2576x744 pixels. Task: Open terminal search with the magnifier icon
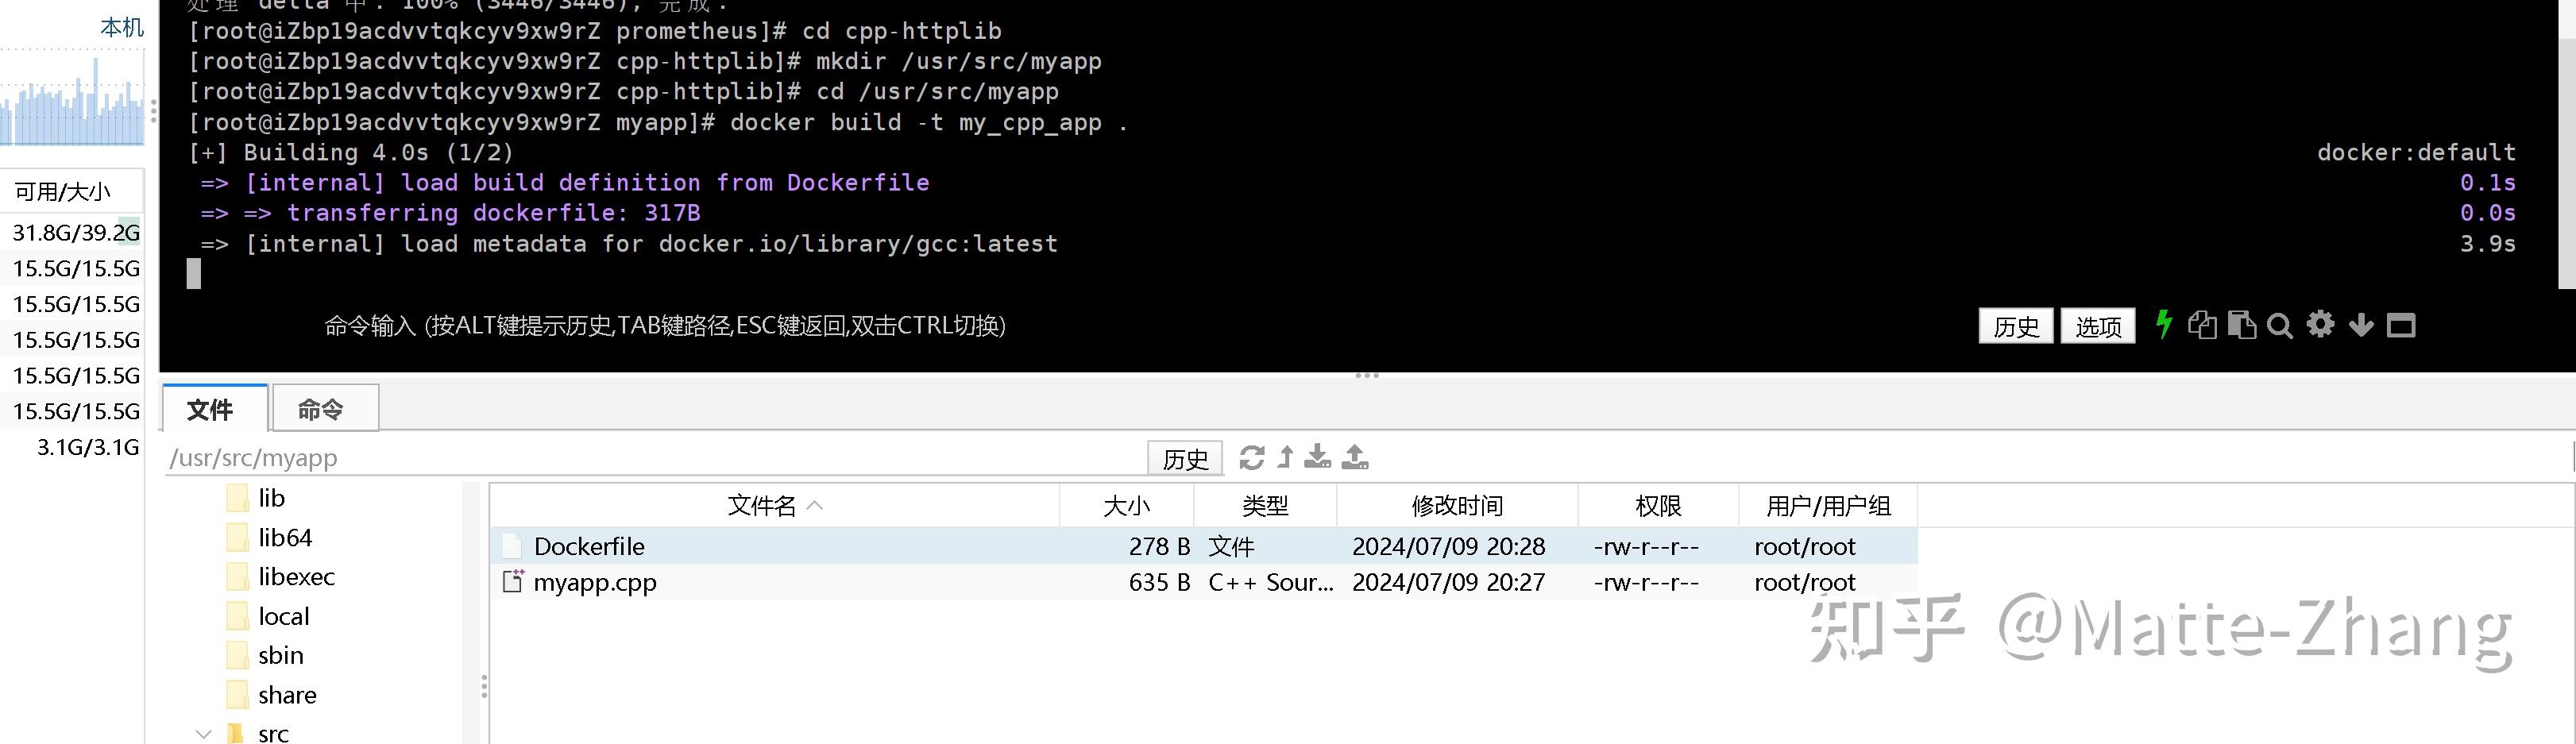click(2280, 325)
